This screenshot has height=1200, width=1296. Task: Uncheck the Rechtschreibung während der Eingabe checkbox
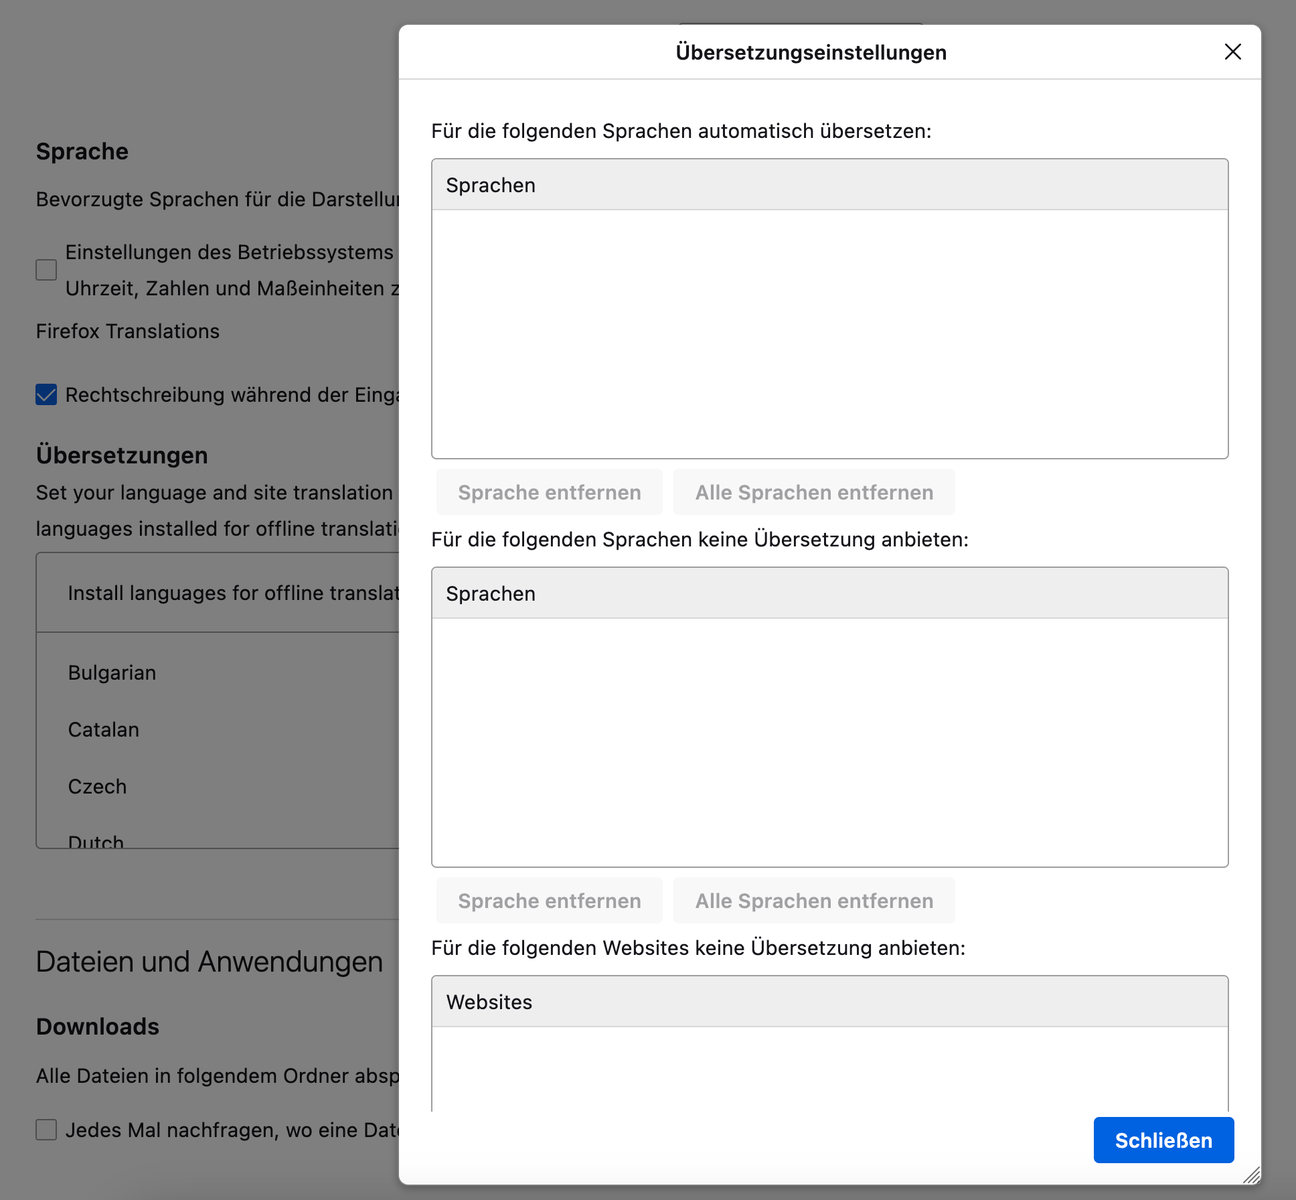[46, 395]
